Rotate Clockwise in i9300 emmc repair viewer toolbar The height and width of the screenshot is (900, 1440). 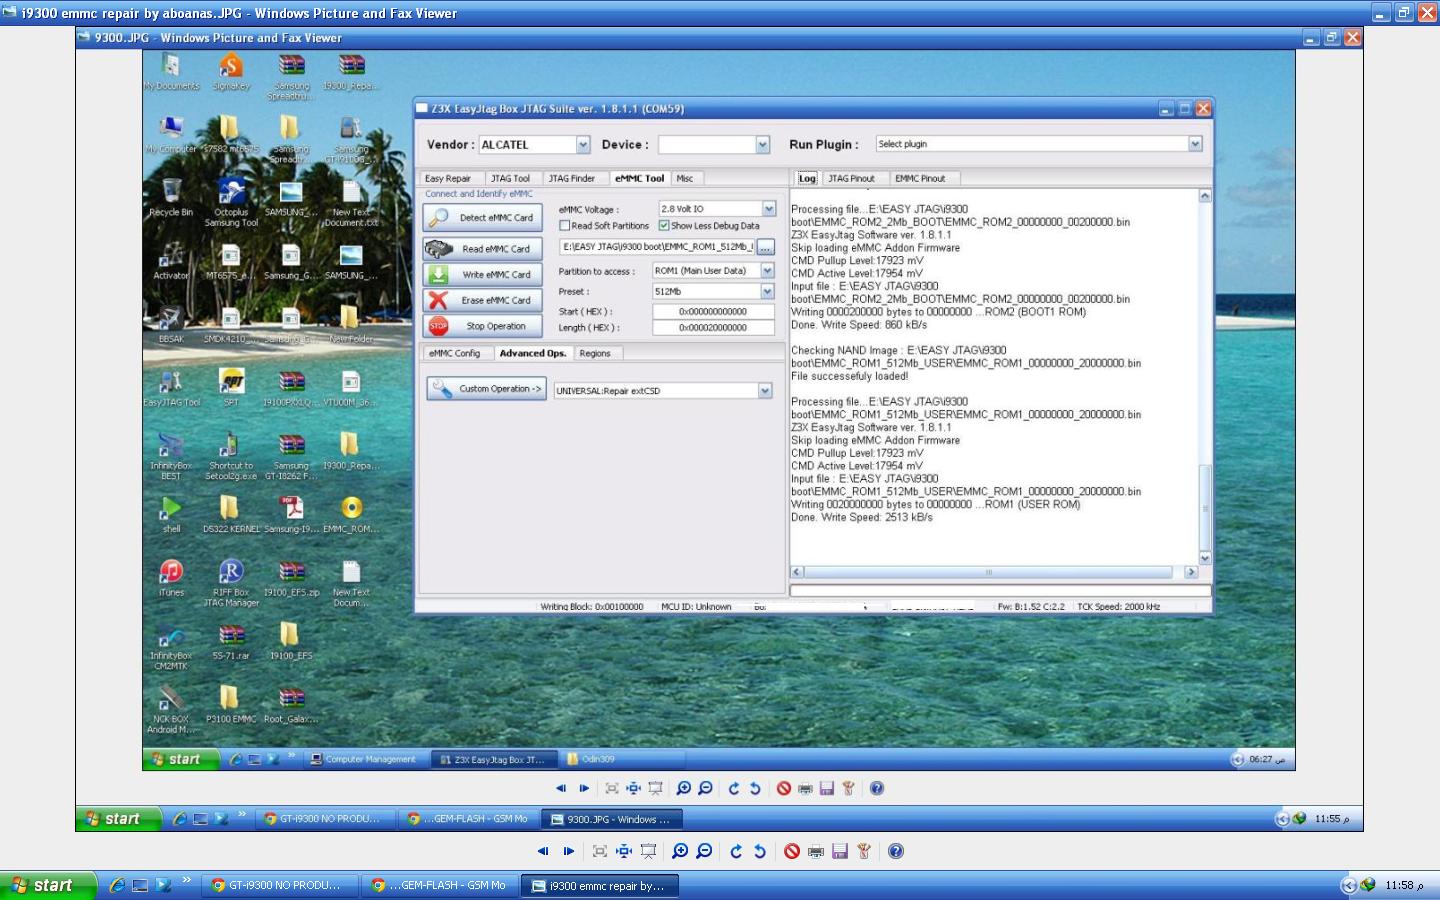coord(736,851)
